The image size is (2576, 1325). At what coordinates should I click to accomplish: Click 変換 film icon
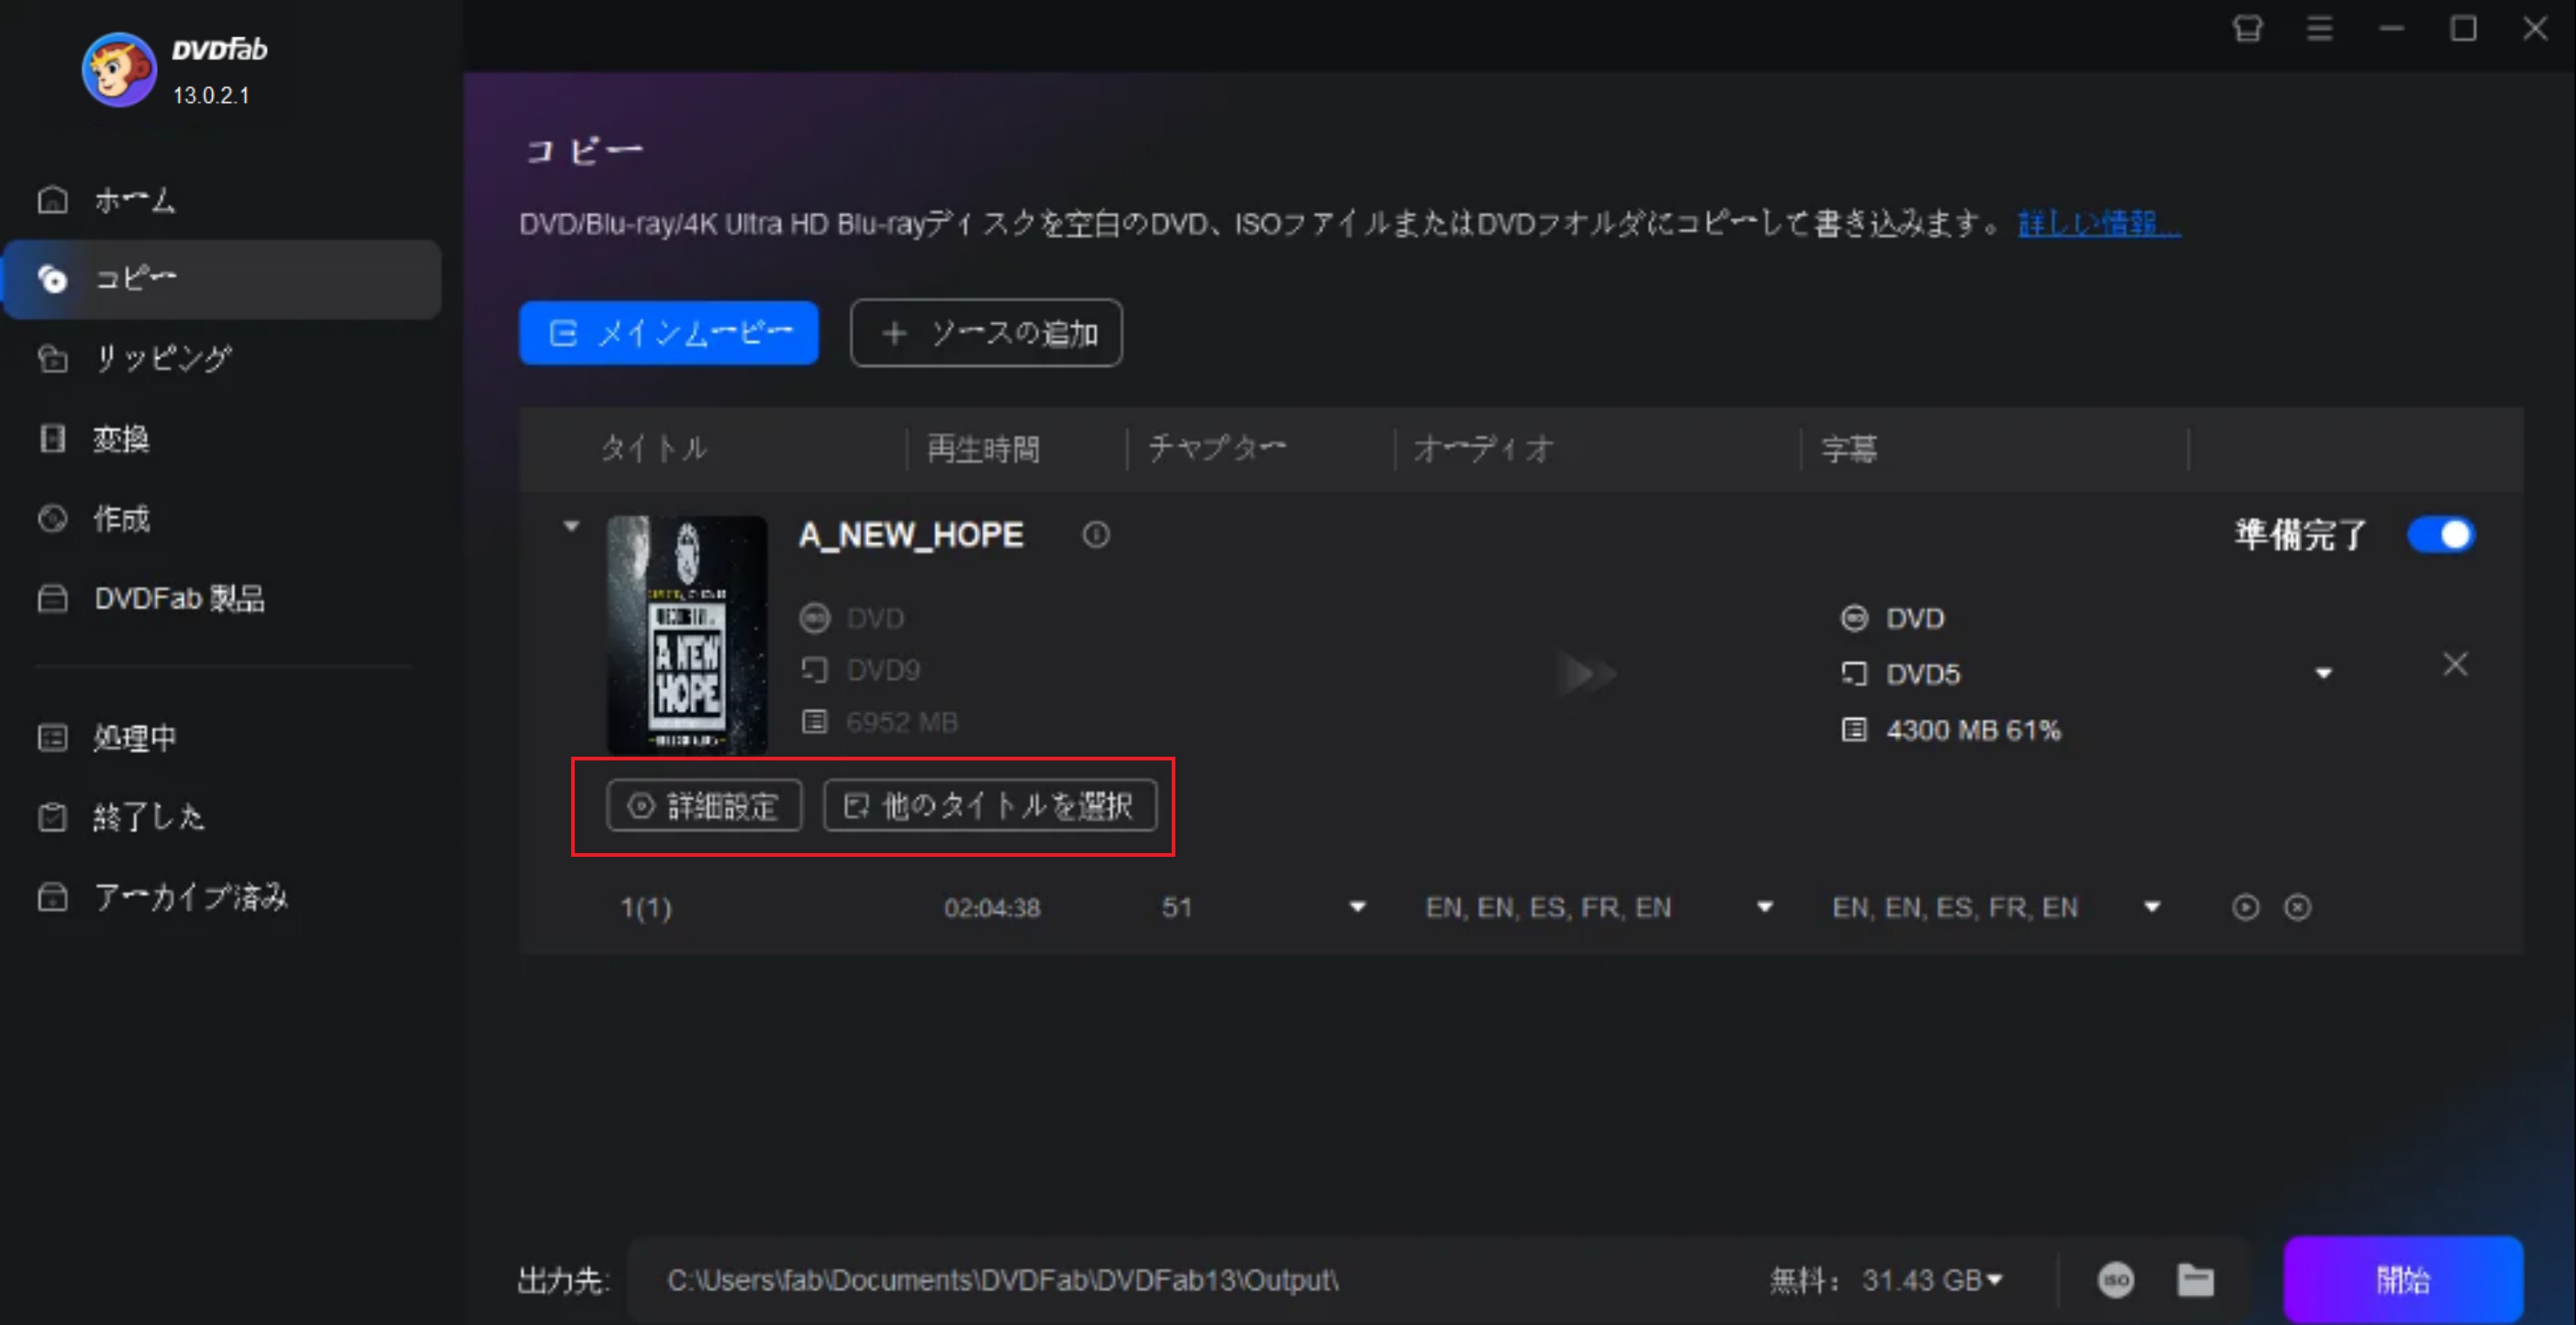53,438
